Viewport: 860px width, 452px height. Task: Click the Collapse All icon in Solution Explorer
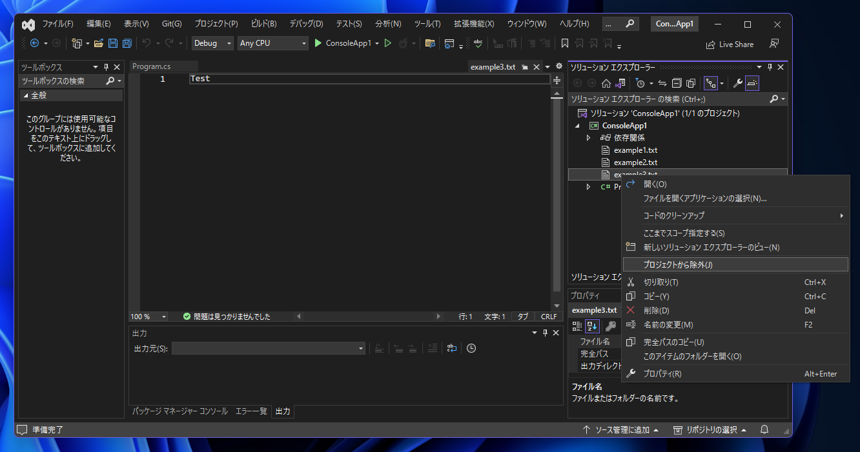click(677, 83)
